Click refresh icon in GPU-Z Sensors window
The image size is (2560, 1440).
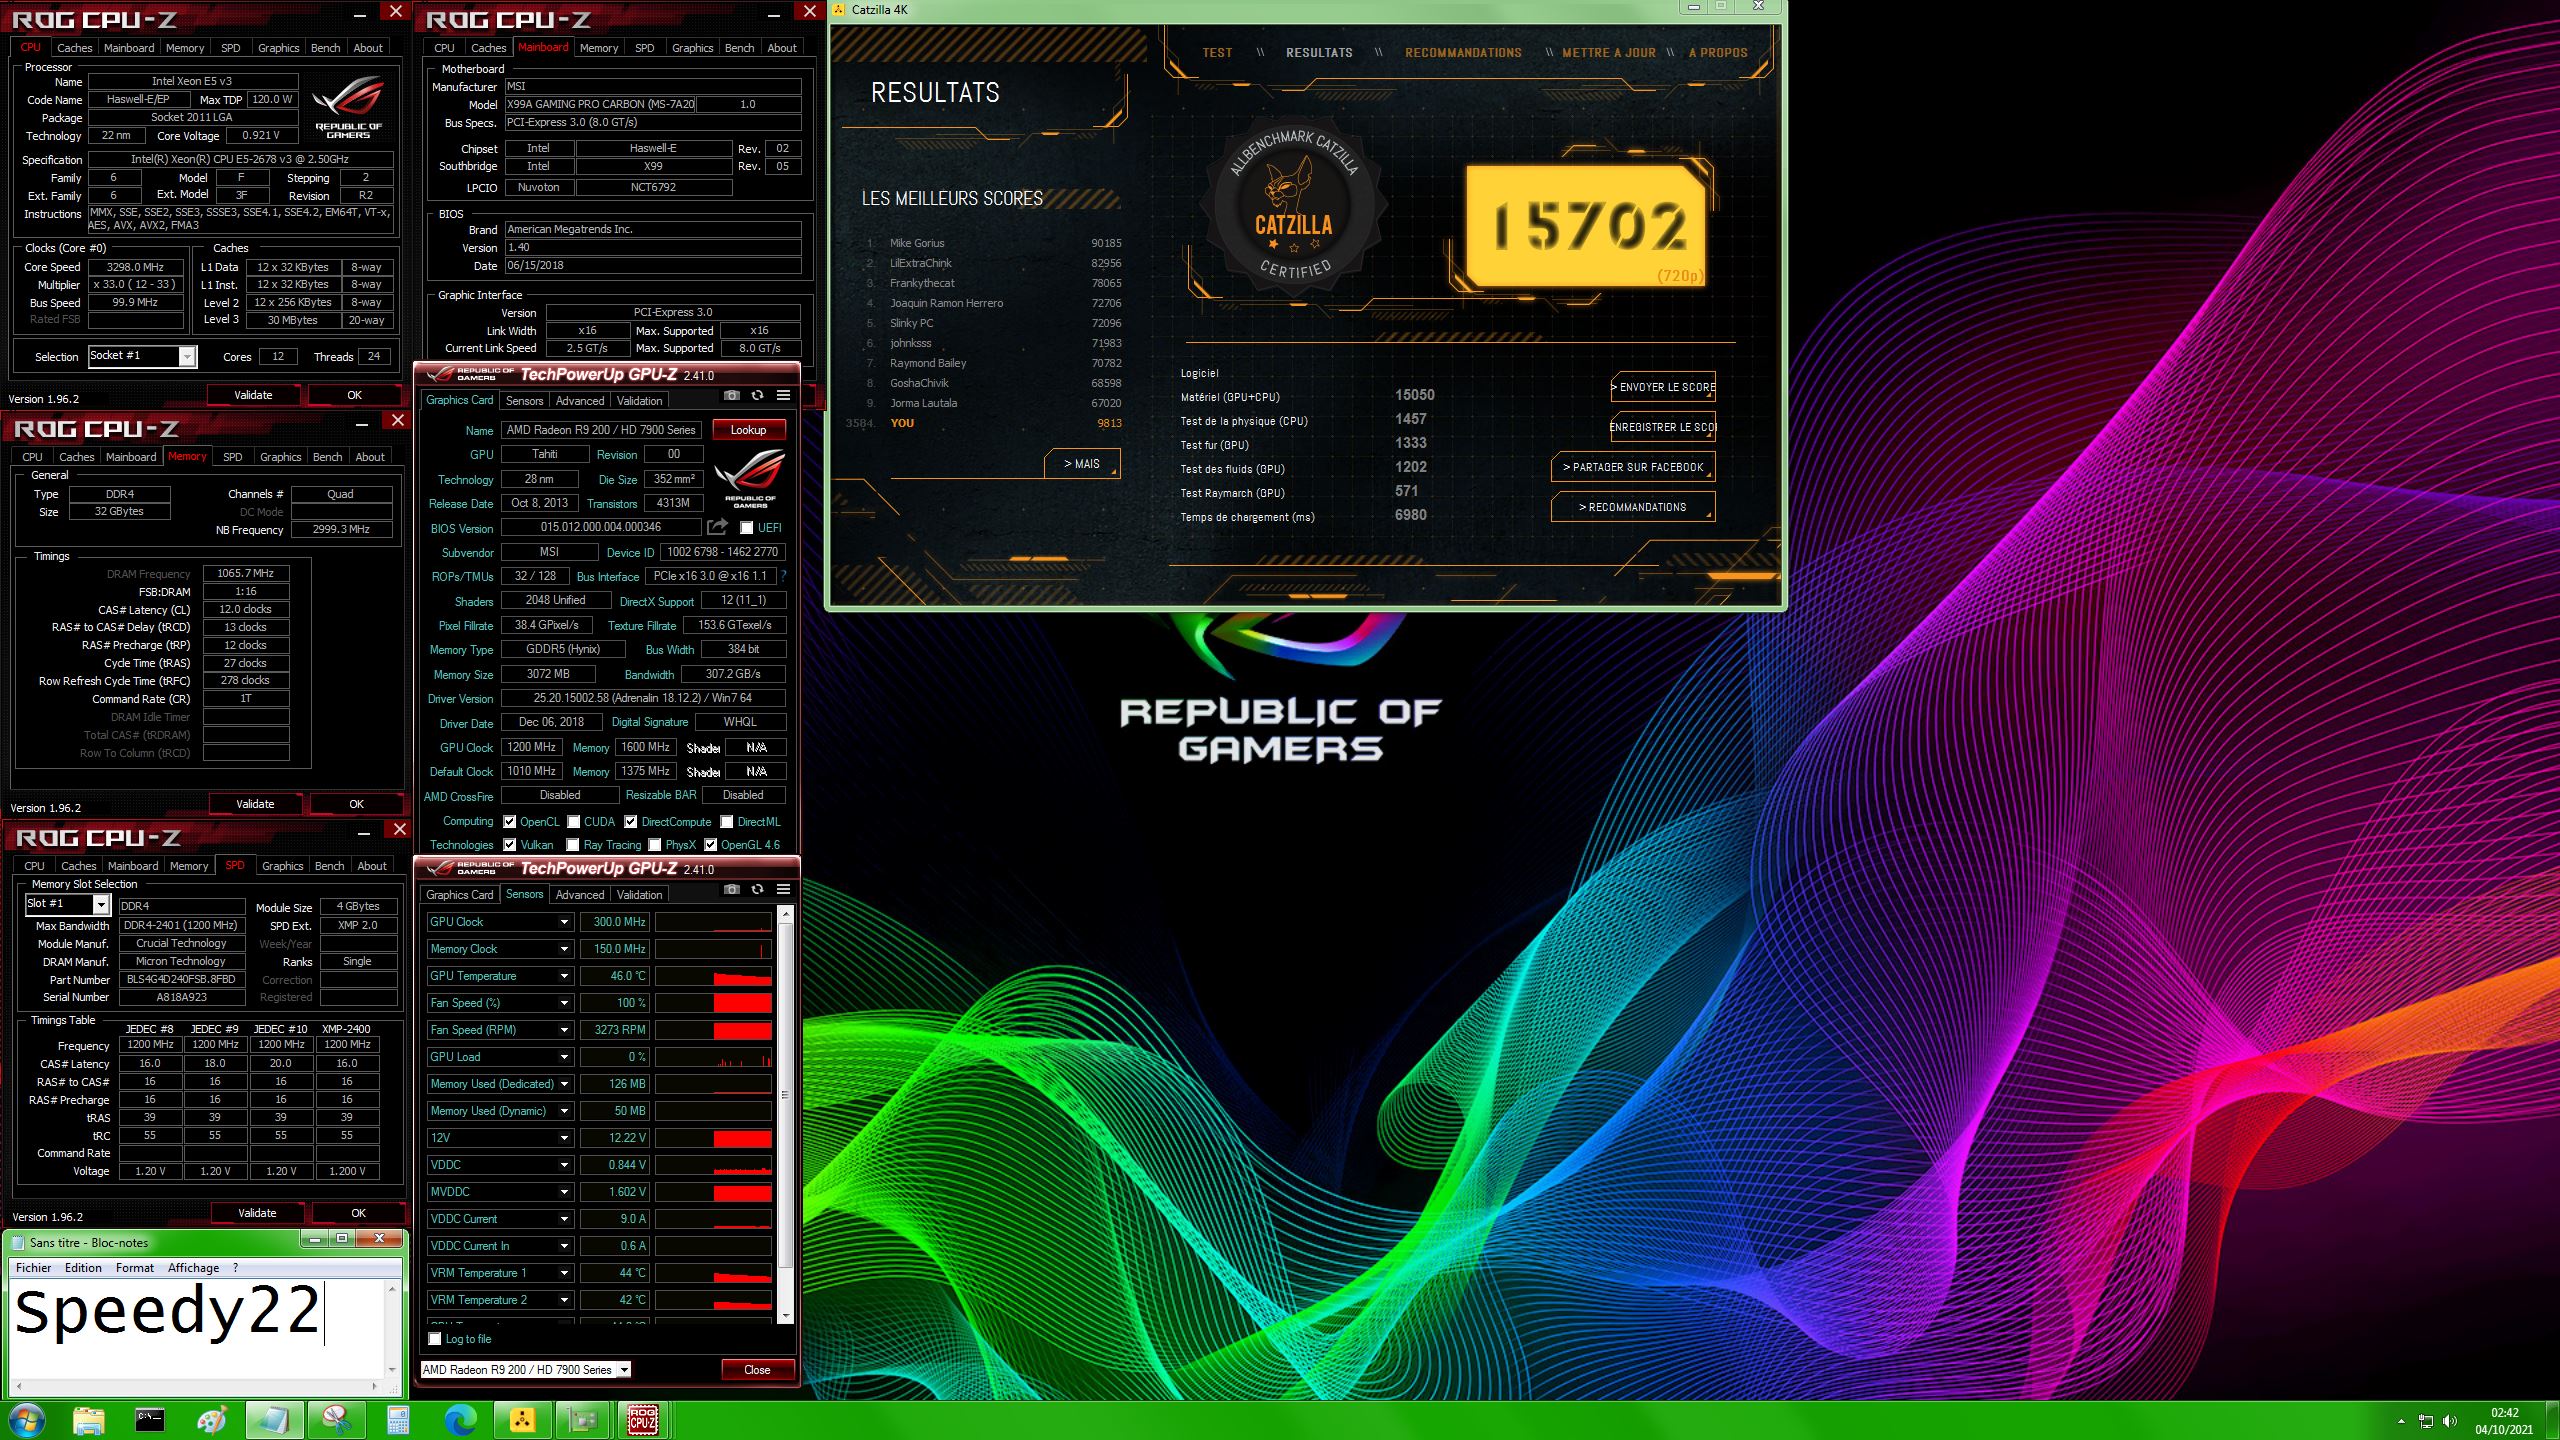pos(757,889)
